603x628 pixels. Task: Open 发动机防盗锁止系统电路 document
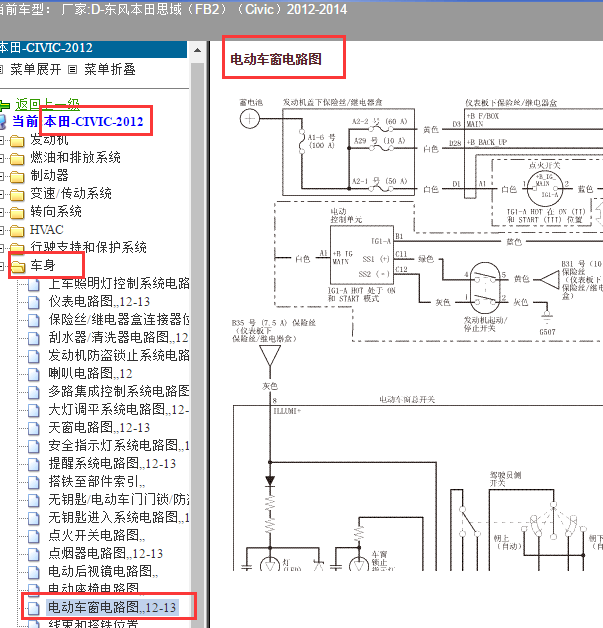(x=119, y=355)
